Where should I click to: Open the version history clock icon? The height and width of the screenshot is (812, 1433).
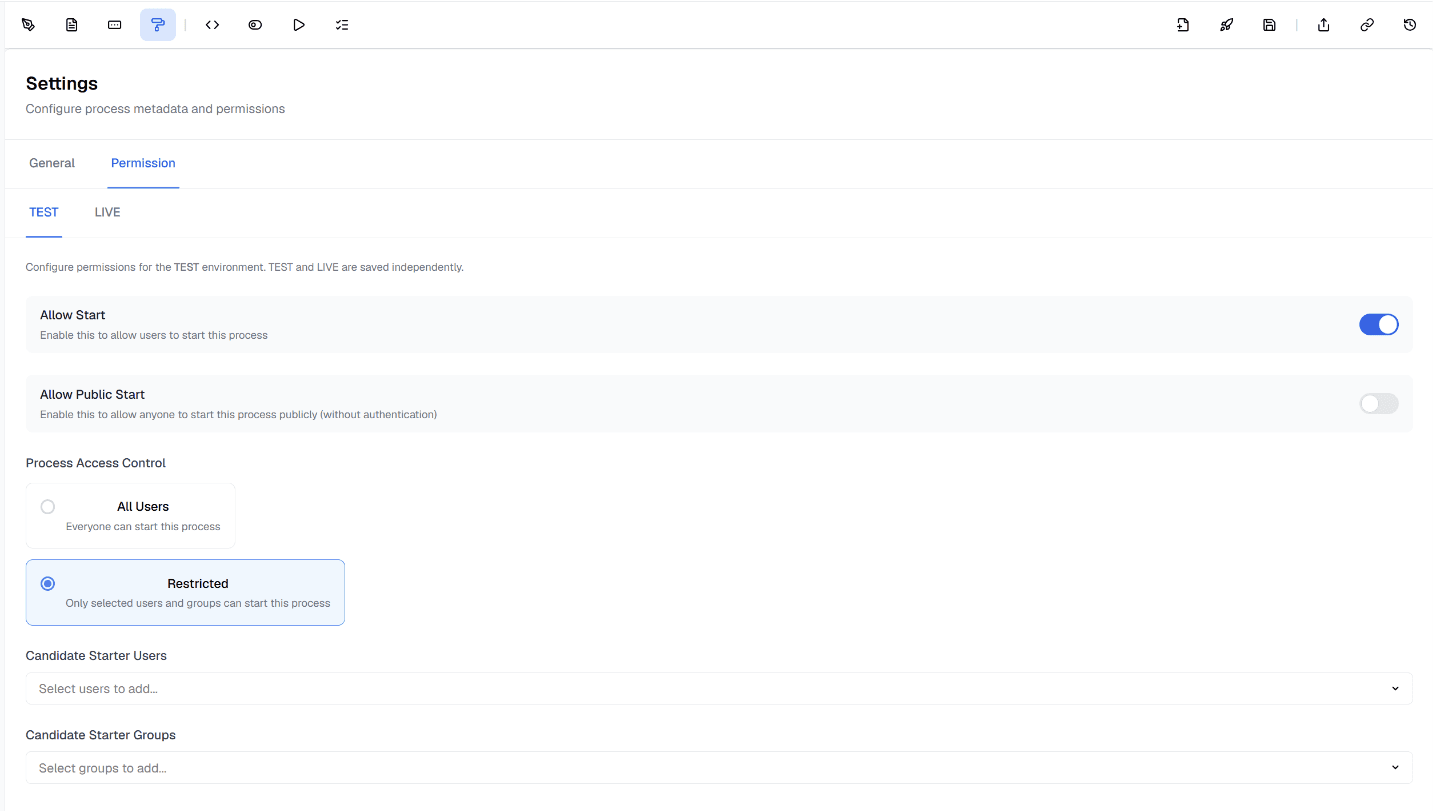(x=1409, y=25)
